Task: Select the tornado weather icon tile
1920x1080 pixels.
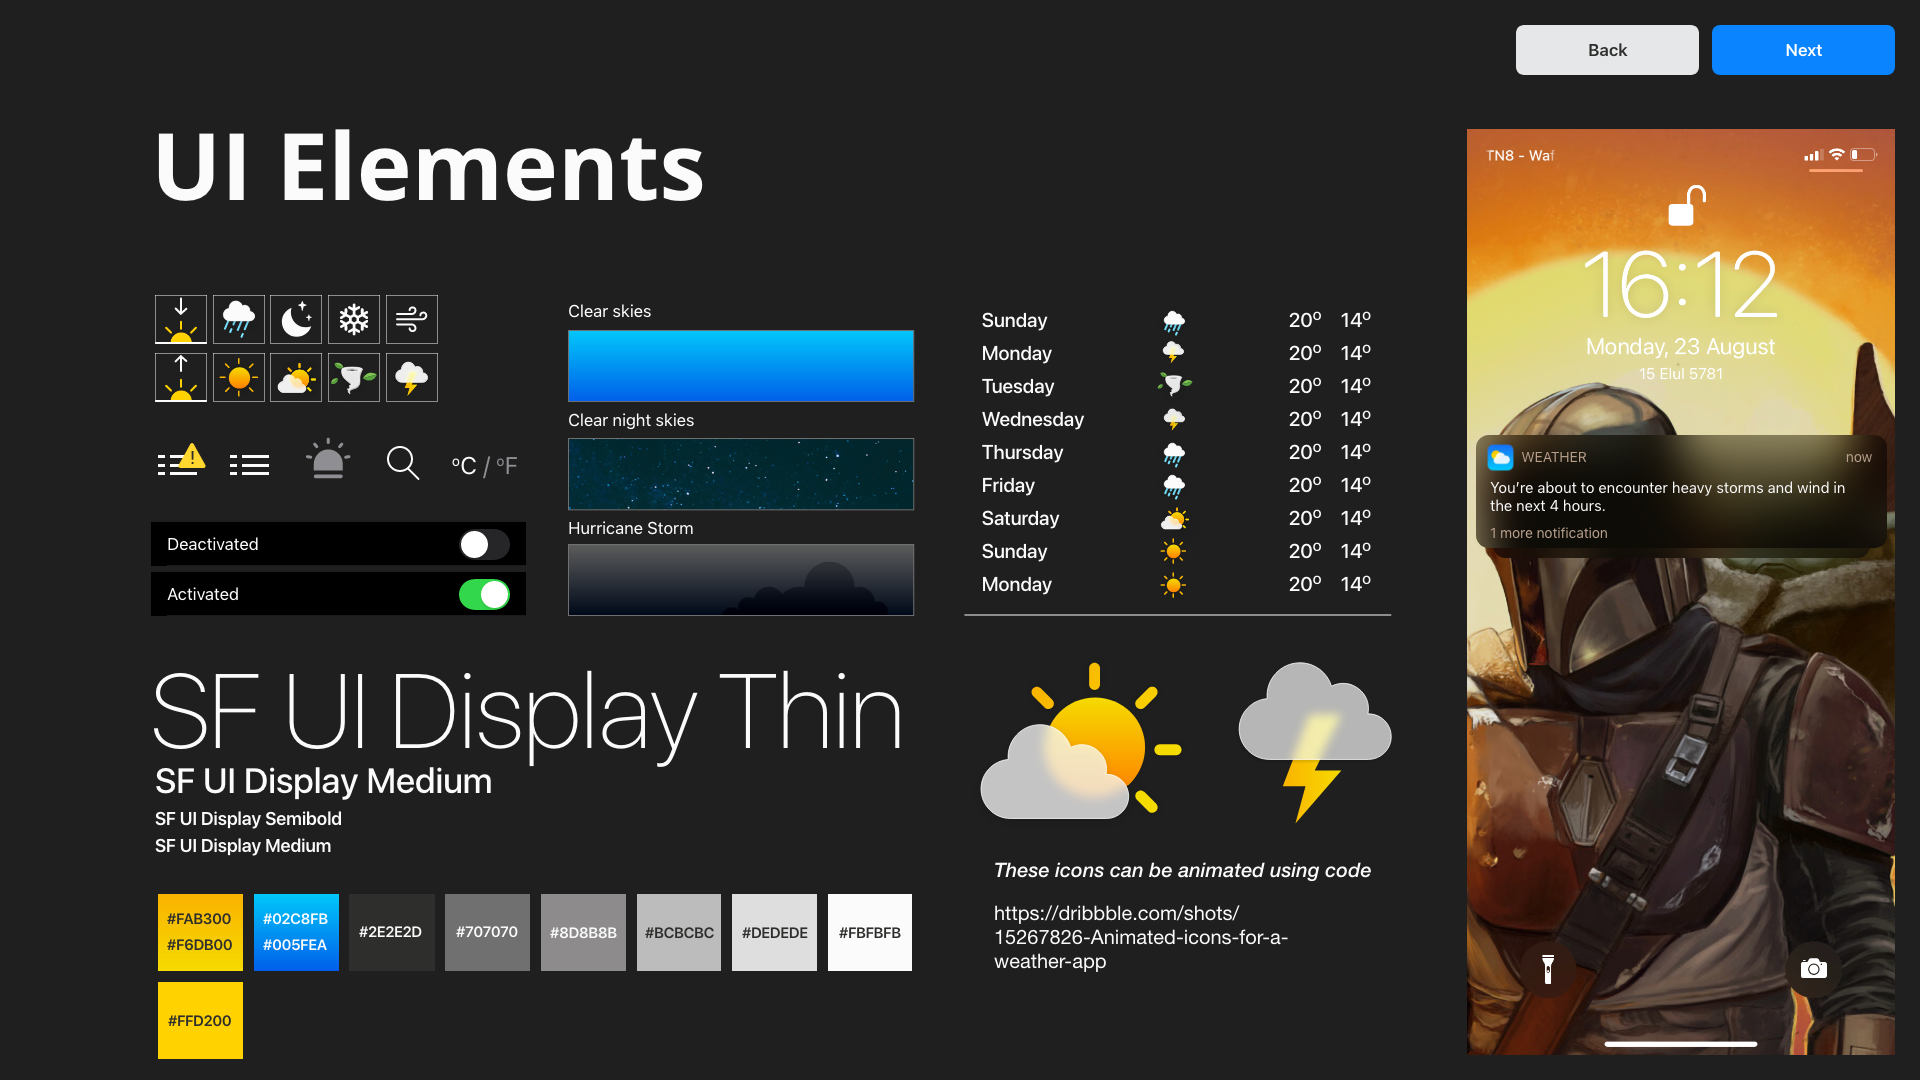Action: [x=354, y=378]
